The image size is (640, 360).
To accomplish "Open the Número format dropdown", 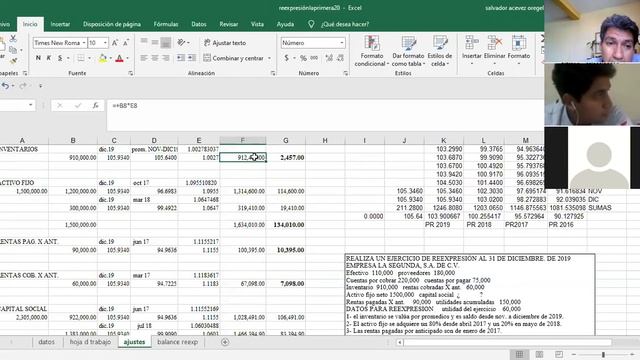I will (x=341, y=43).
